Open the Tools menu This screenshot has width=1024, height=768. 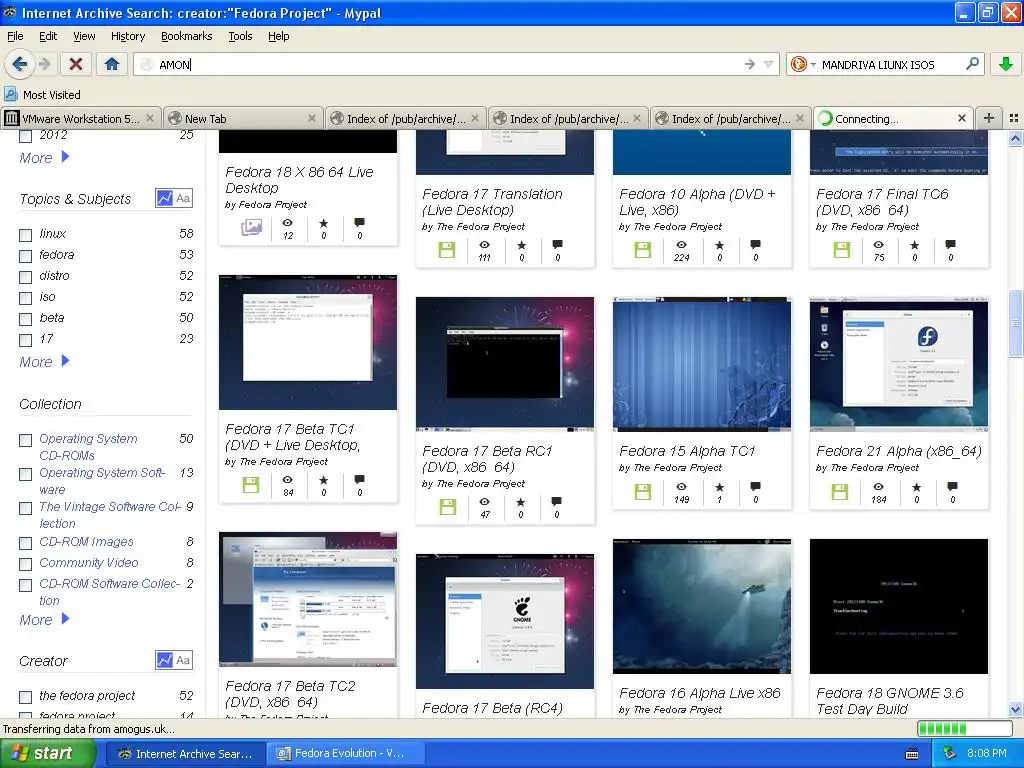click(x=240, y=36)
